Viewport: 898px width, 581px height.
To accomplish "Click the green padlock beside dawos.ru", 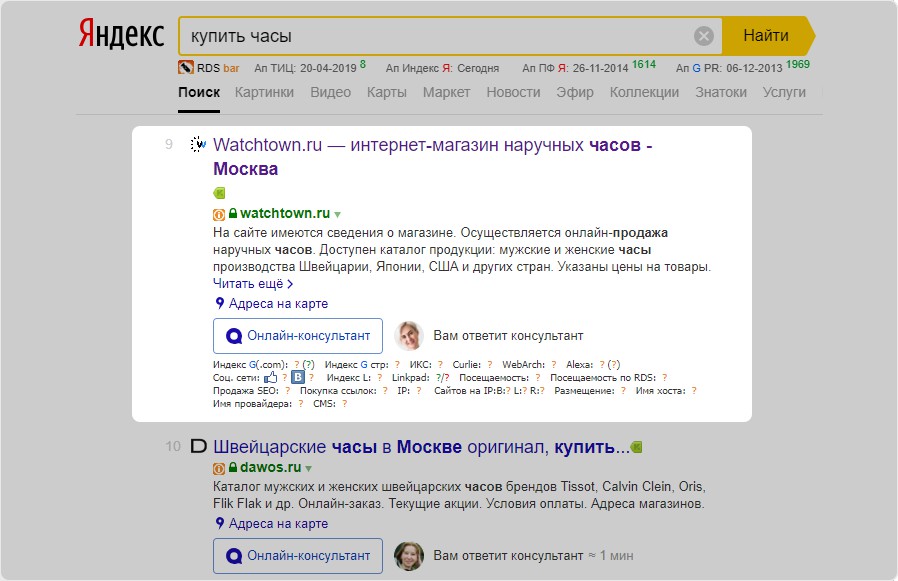I will (x=233, y=468).
